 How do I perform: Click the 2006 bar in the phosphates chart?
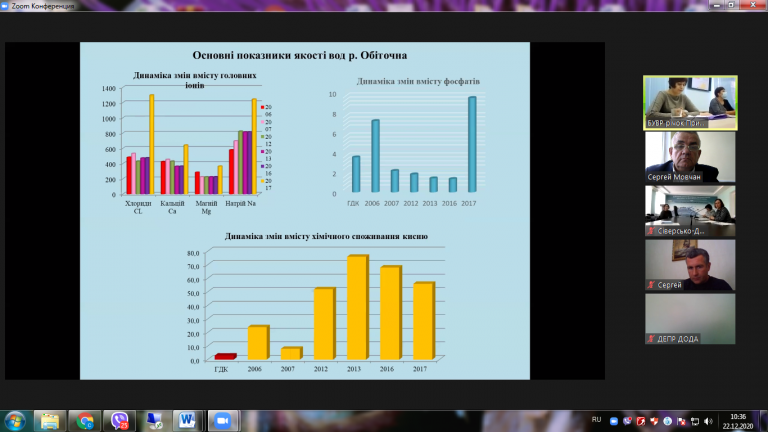(375, 156)
